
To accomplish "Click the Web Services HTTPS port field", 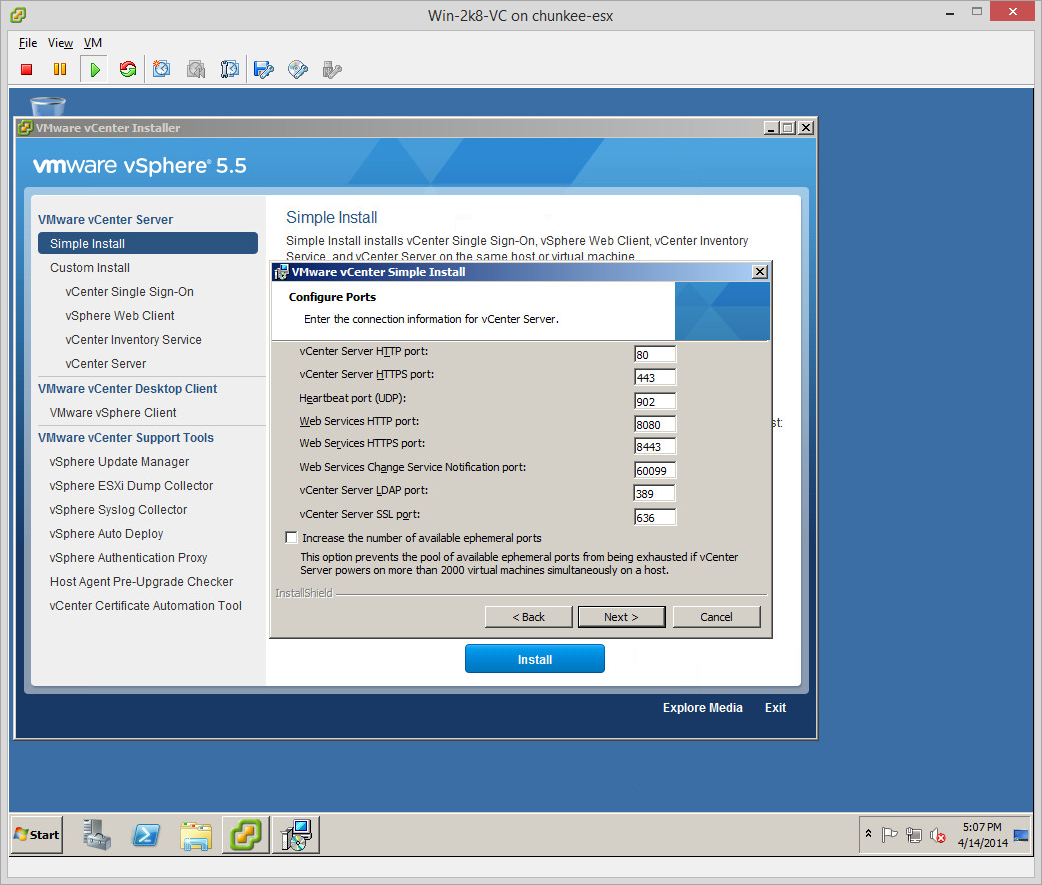I will click(x=655, y=447).
